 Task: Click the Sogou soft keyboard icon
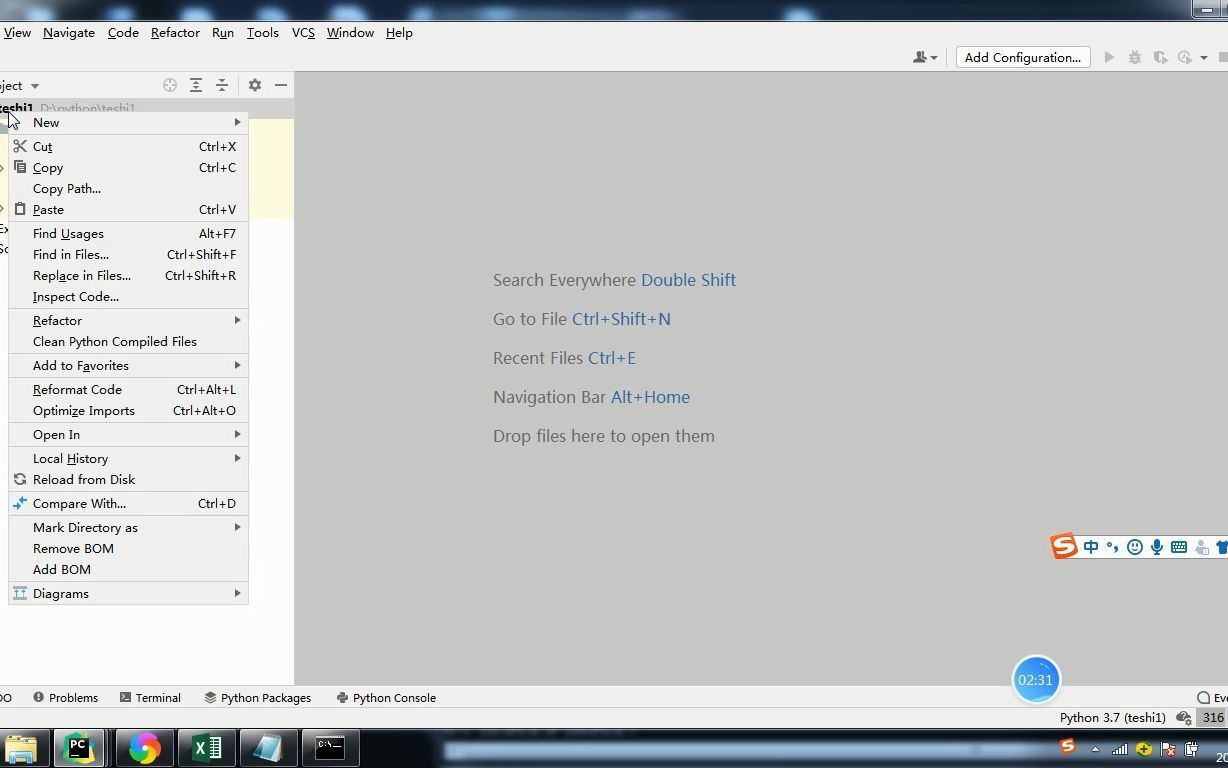(x=1179, y=547)
